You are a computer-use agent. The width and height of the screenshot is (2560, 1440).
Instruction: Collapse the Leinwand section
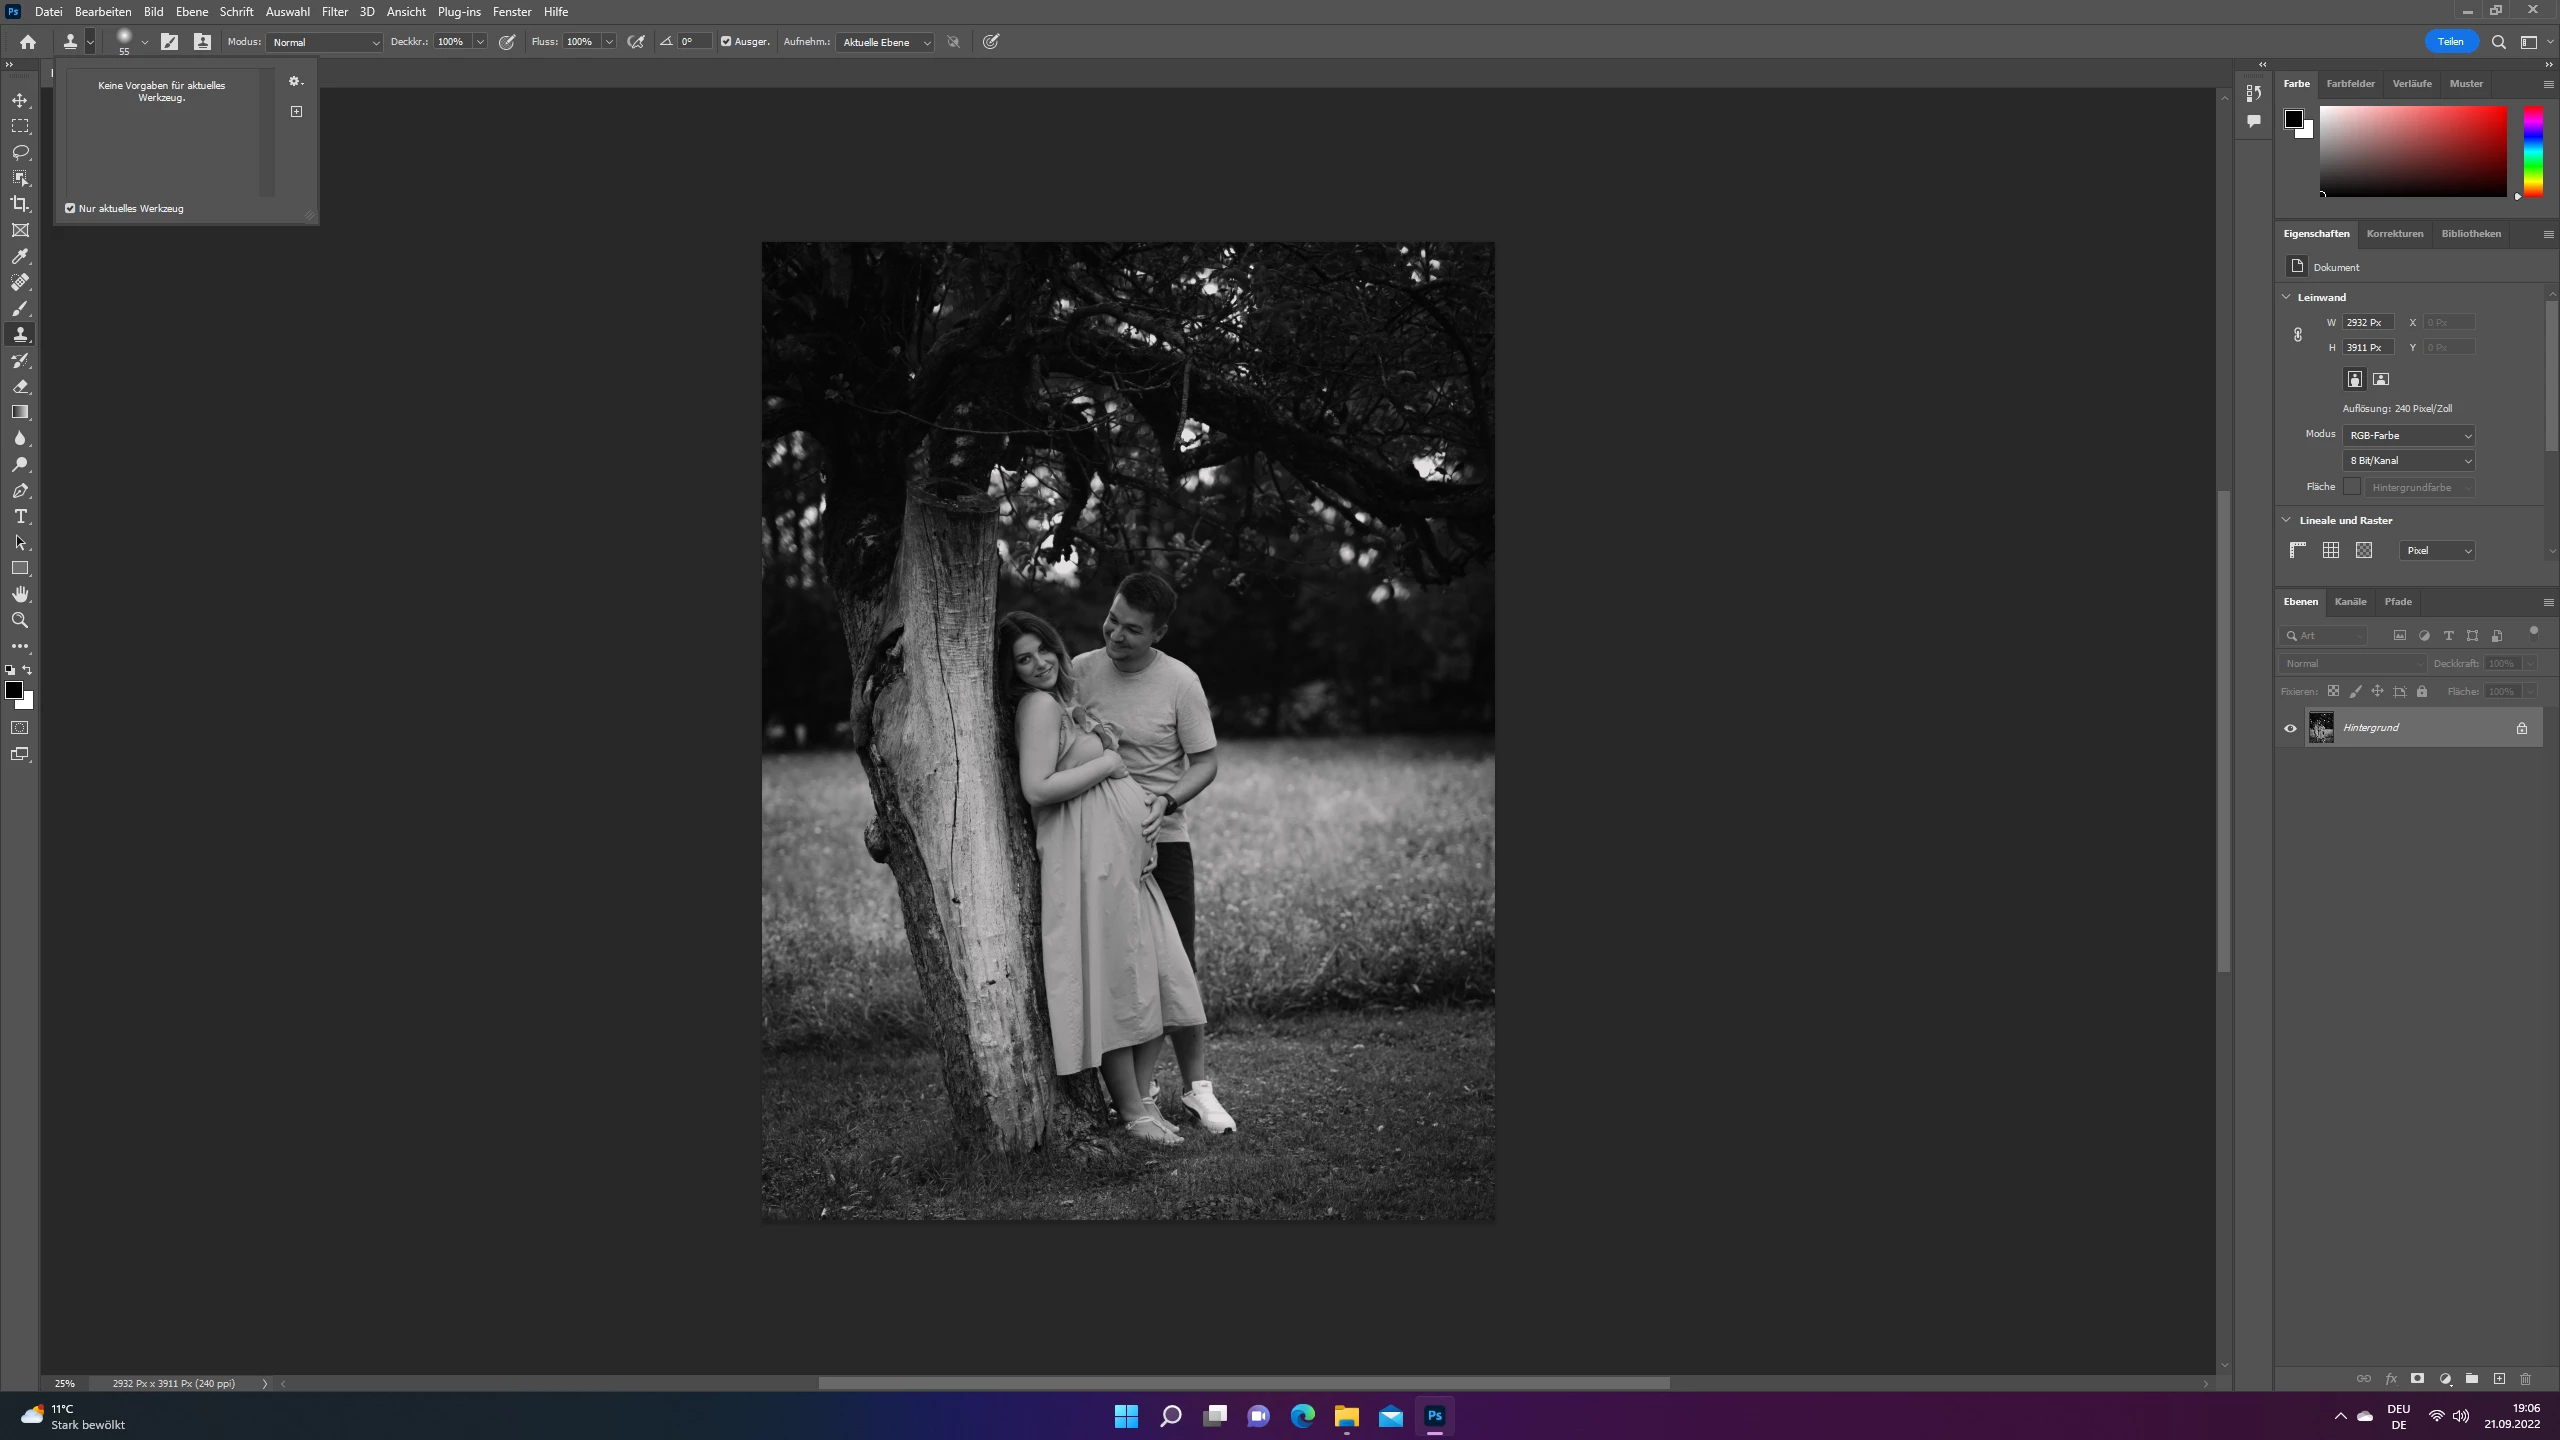(2286, 297)
